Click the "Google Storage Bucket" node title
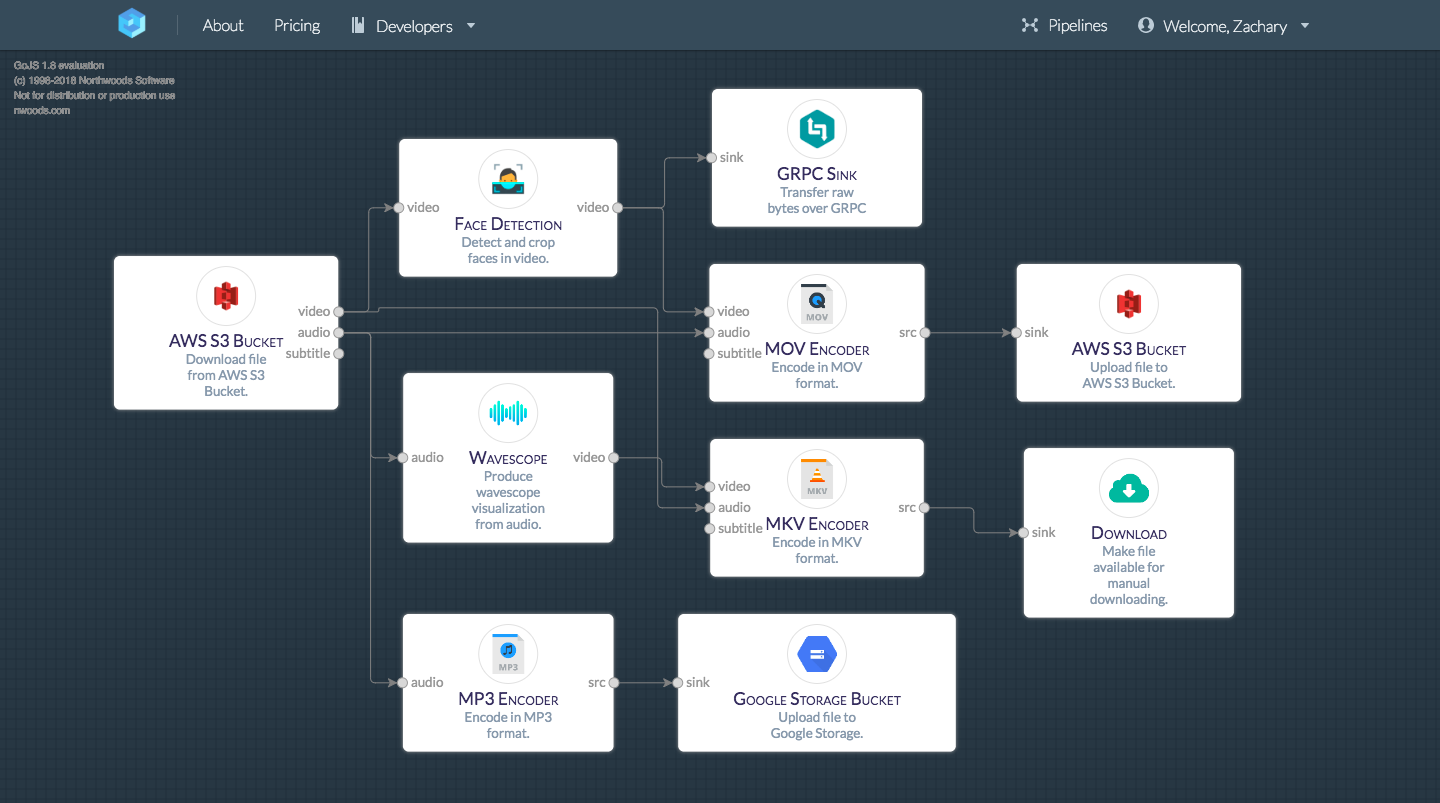Screen dimensions: 1440x803 817,699
